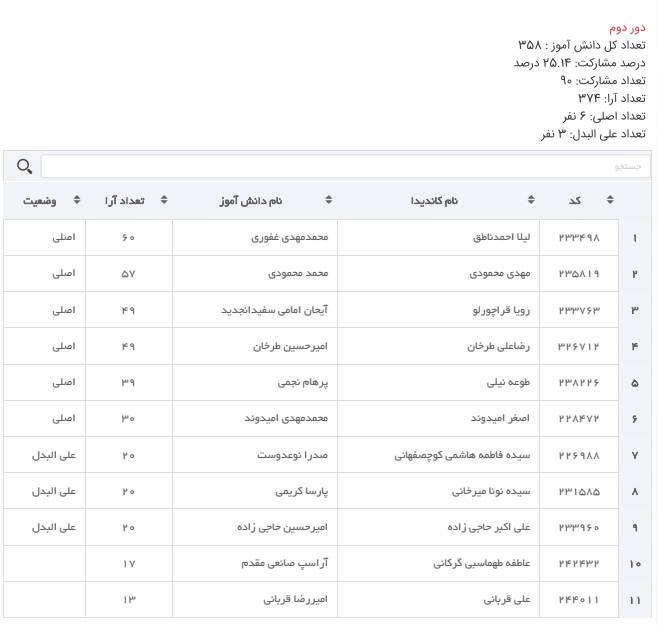Click the وضعیت column header text

[x=40, y=201]
